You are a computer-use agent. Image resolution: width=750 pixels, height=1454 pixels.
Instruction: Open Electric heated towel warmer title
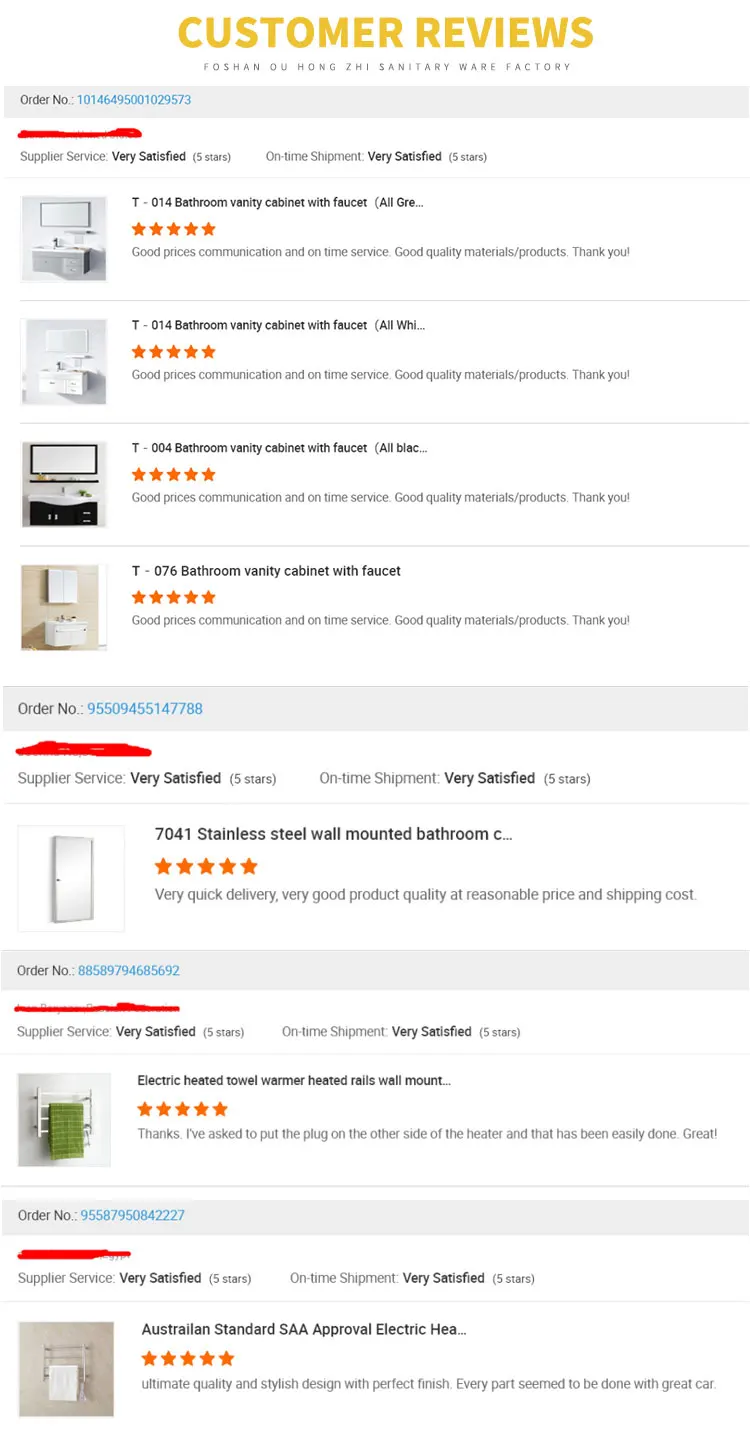click(293, 1080)
